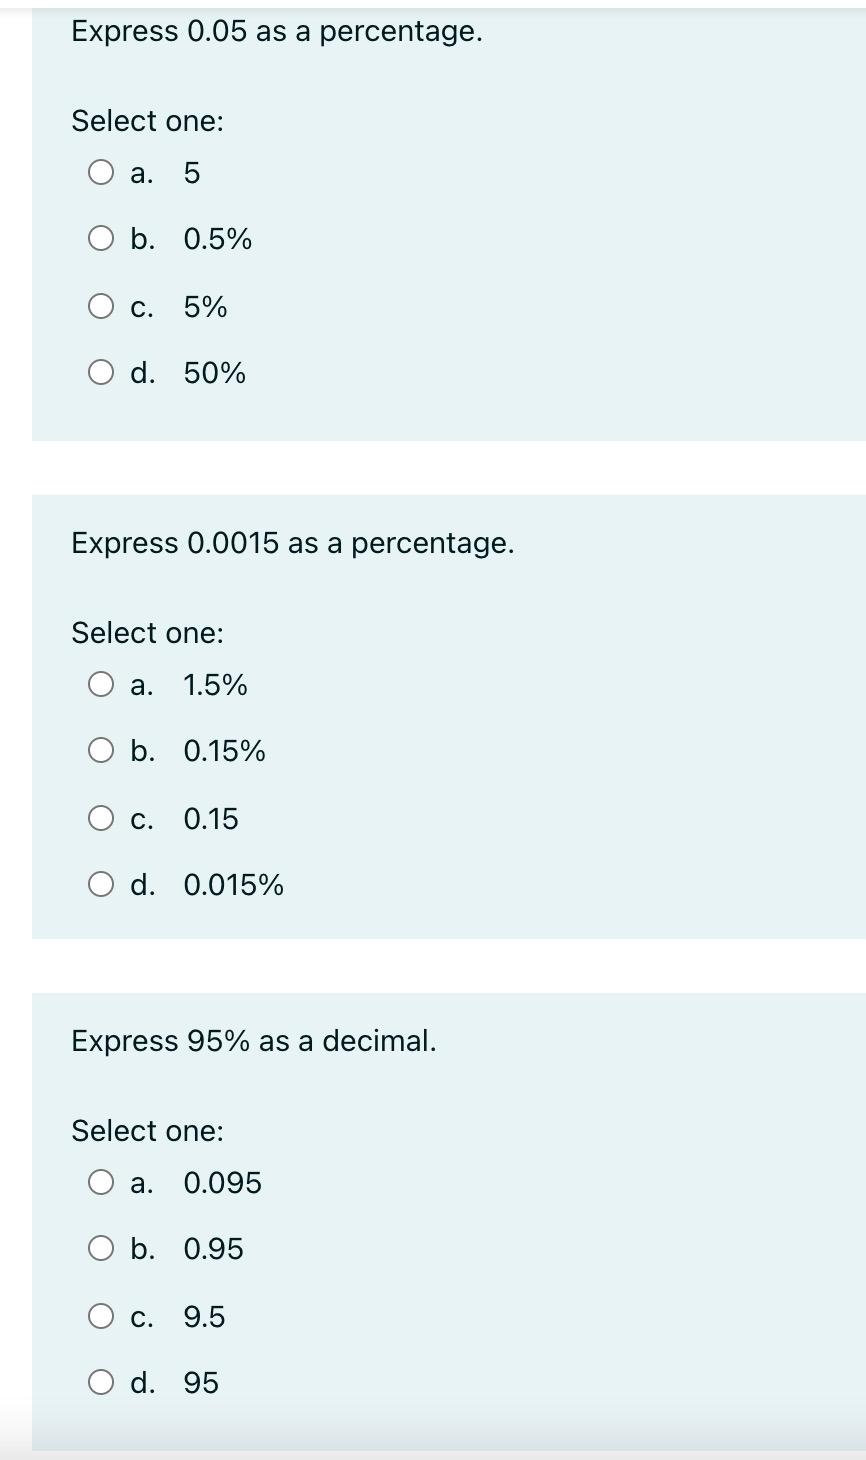Choose the 0.5% radio option
866x1460 pixels.
101,239
